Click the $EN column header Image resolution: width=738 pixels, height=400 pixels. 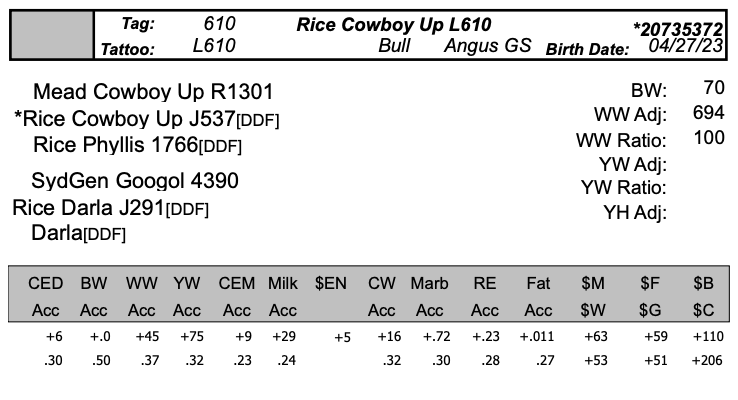point(330,283)
